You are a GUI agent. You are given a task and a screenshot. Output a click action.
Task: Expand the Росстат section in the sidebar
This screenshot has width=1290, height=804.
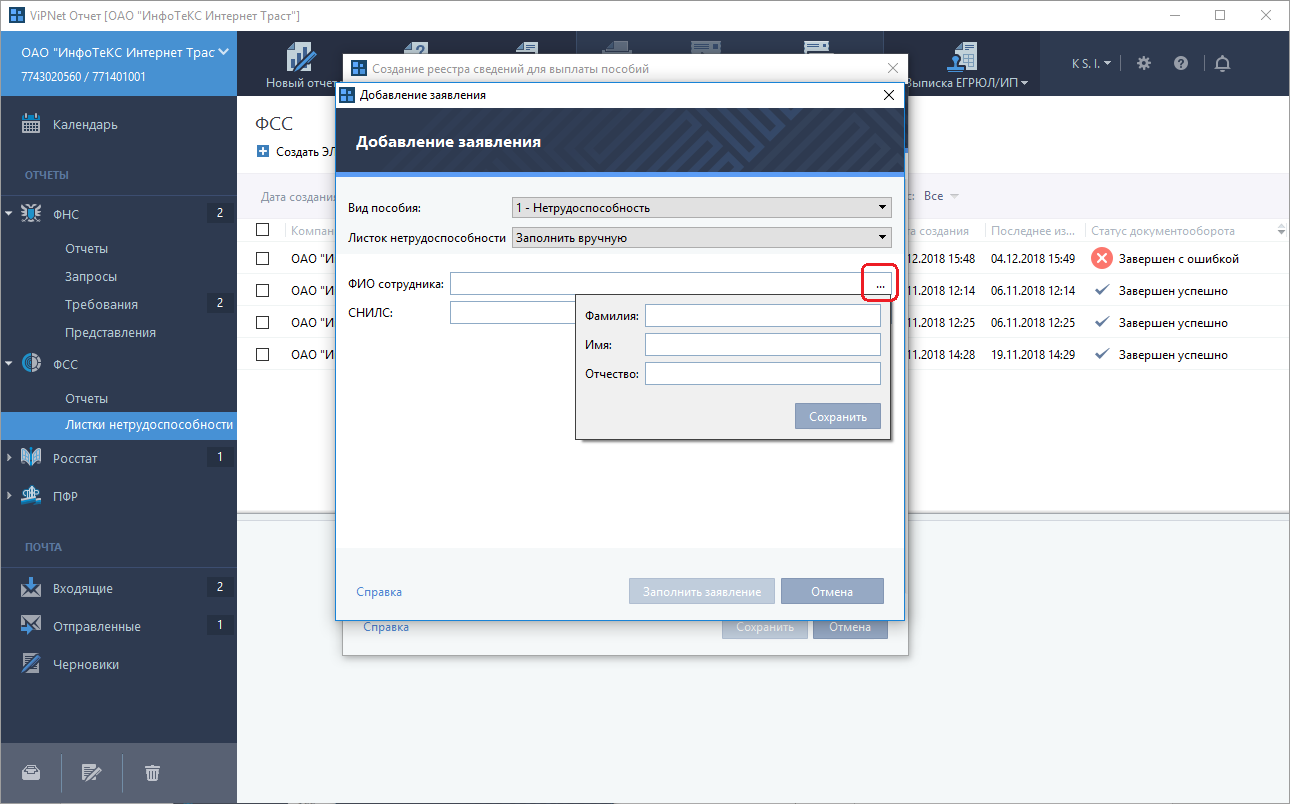pyautogui.click(x=10, y=458)
